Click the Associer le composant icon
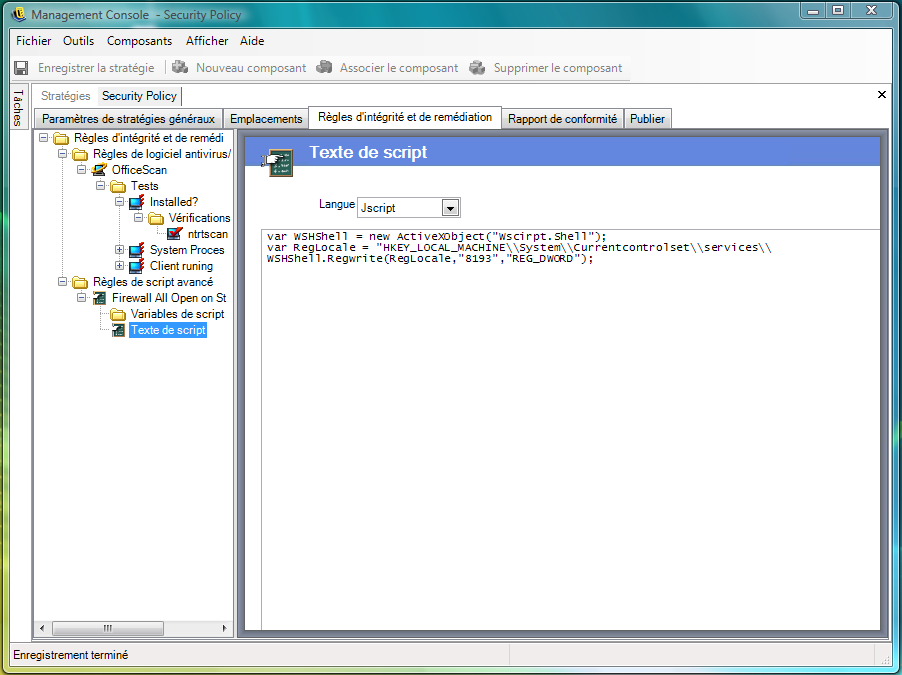 [324, 68]
